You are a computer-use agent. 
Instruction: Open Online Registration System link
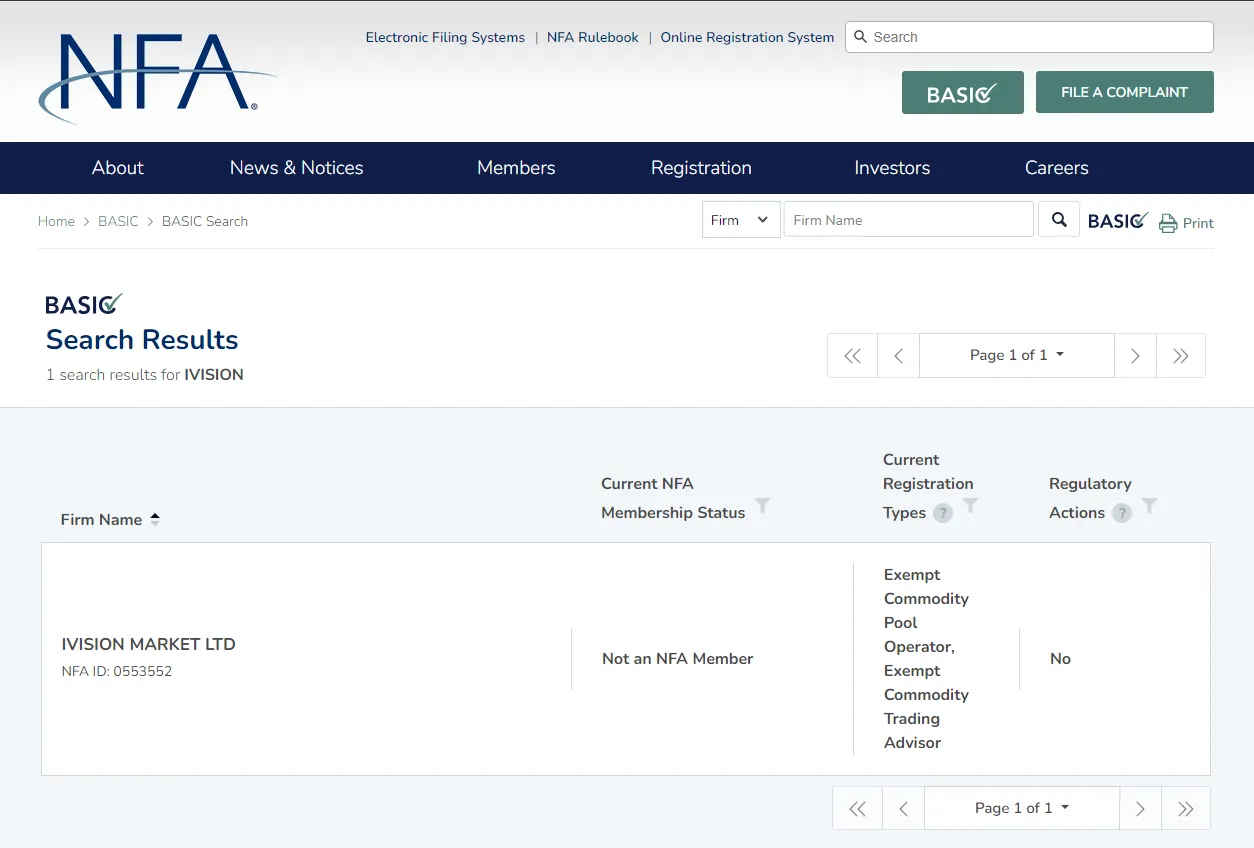(747, 37)
